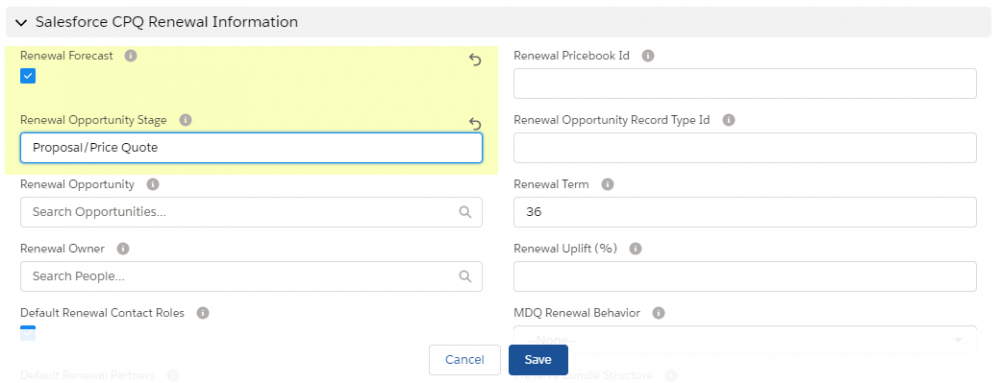The image size is (1000, 383).
Task: Show help for Renewal Owner
Action: tap(123, 249)
